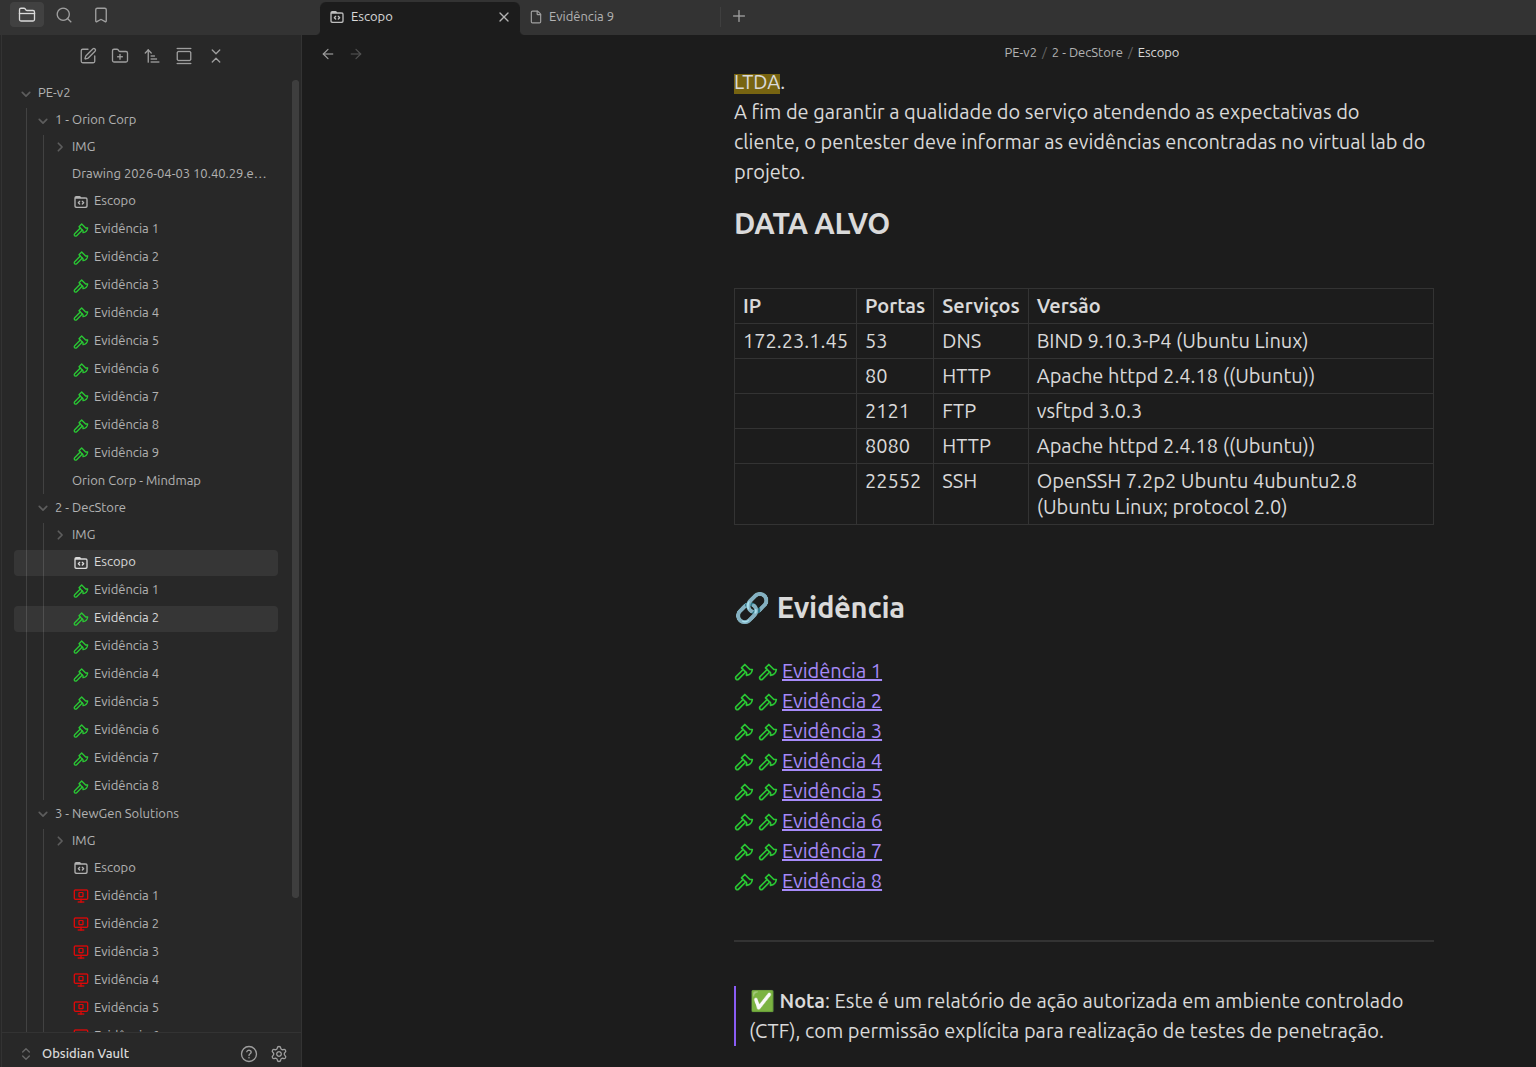Follow the Evidência 2 link in note
The width and height of the screenshot is (1536, 1067).
[x=832, y=701]
